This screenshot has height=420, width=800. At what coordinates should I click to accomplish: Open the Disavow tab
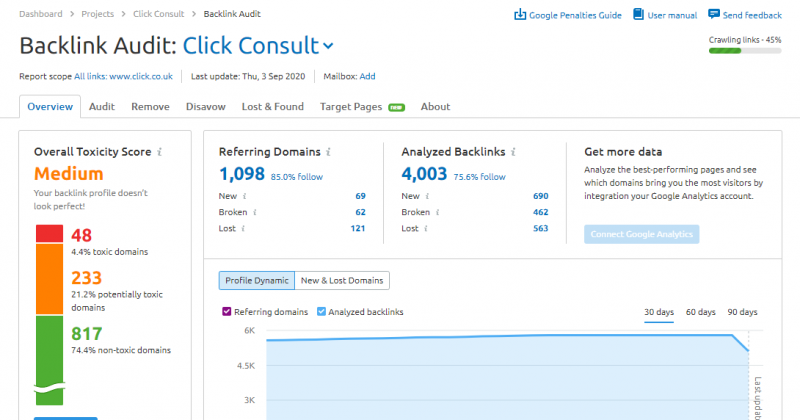point(206,107)
